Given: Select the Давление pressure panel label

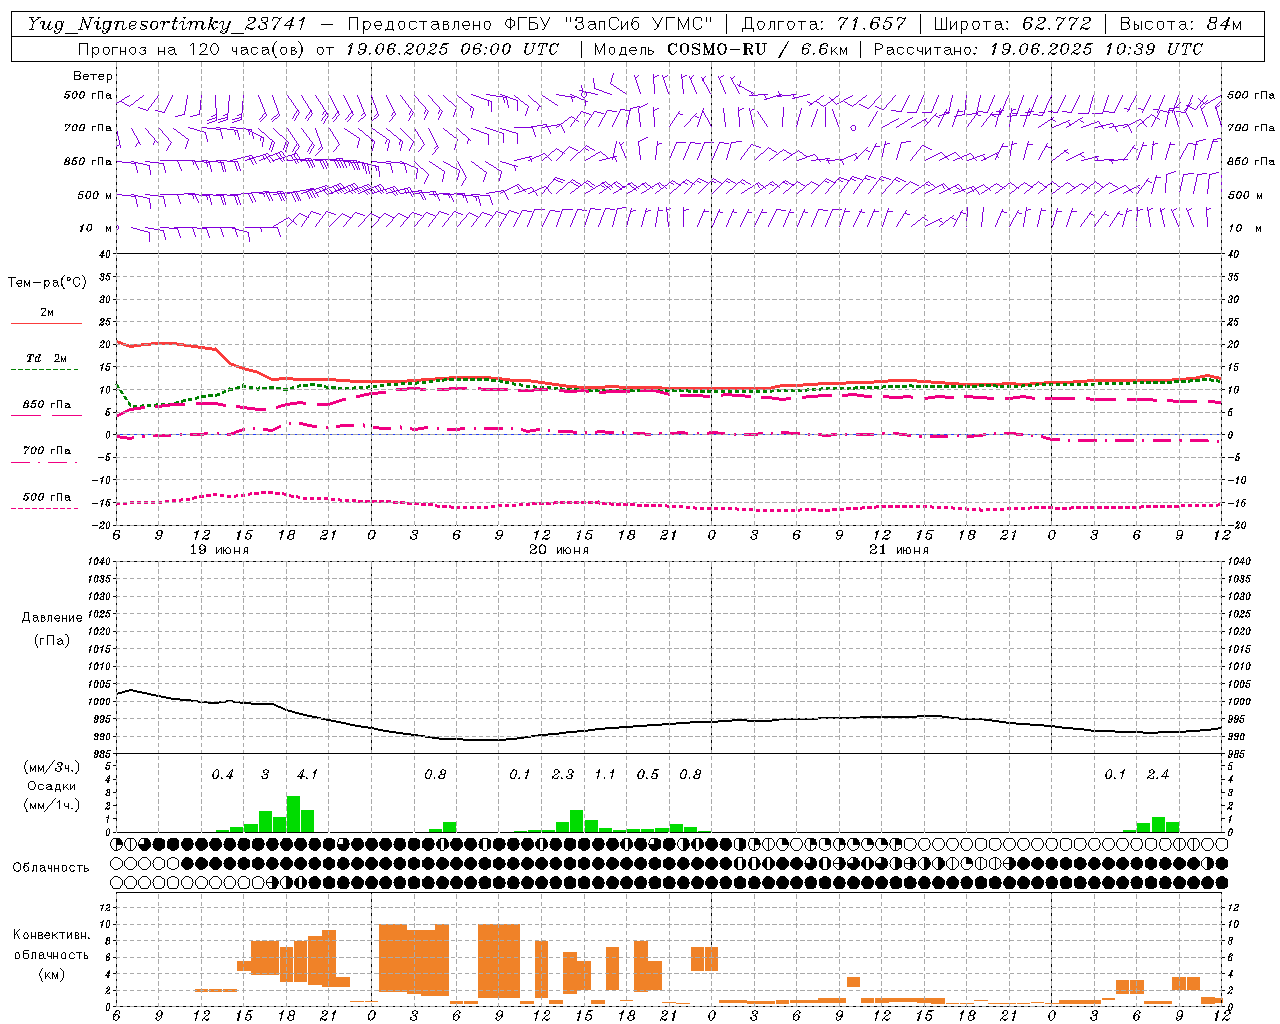Looking at the screenshot, I should 52,618.
